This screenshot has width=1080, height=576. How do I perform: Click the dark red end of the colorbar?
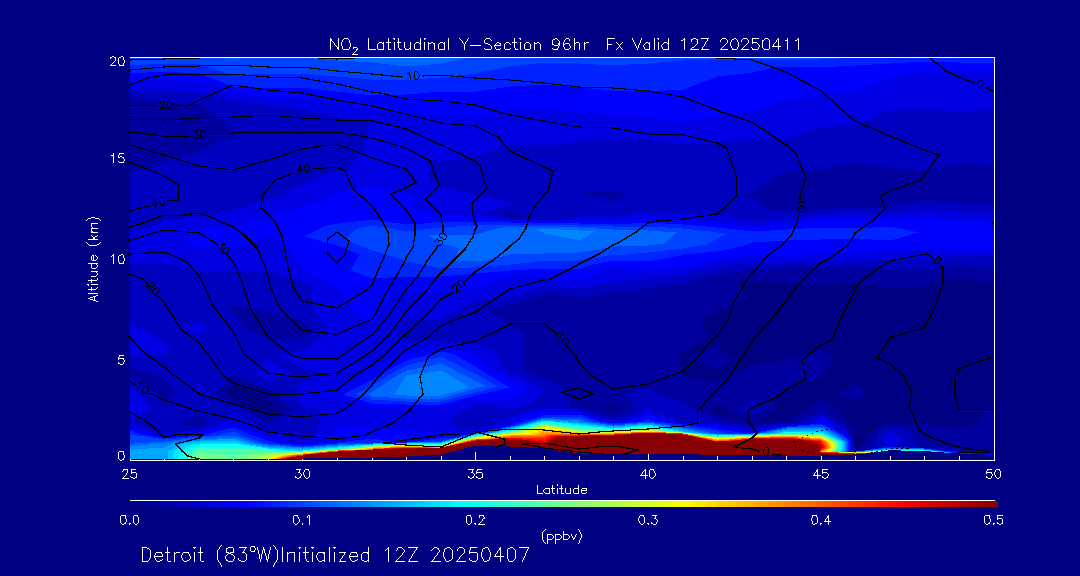point(978,504)
